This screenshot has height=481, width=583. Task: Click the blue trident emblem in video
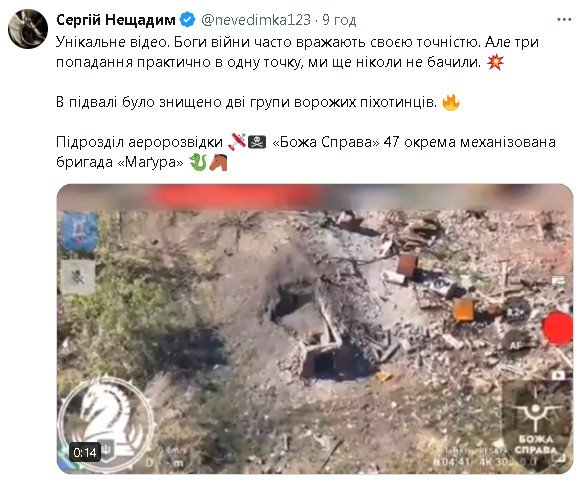pos(79,232)
